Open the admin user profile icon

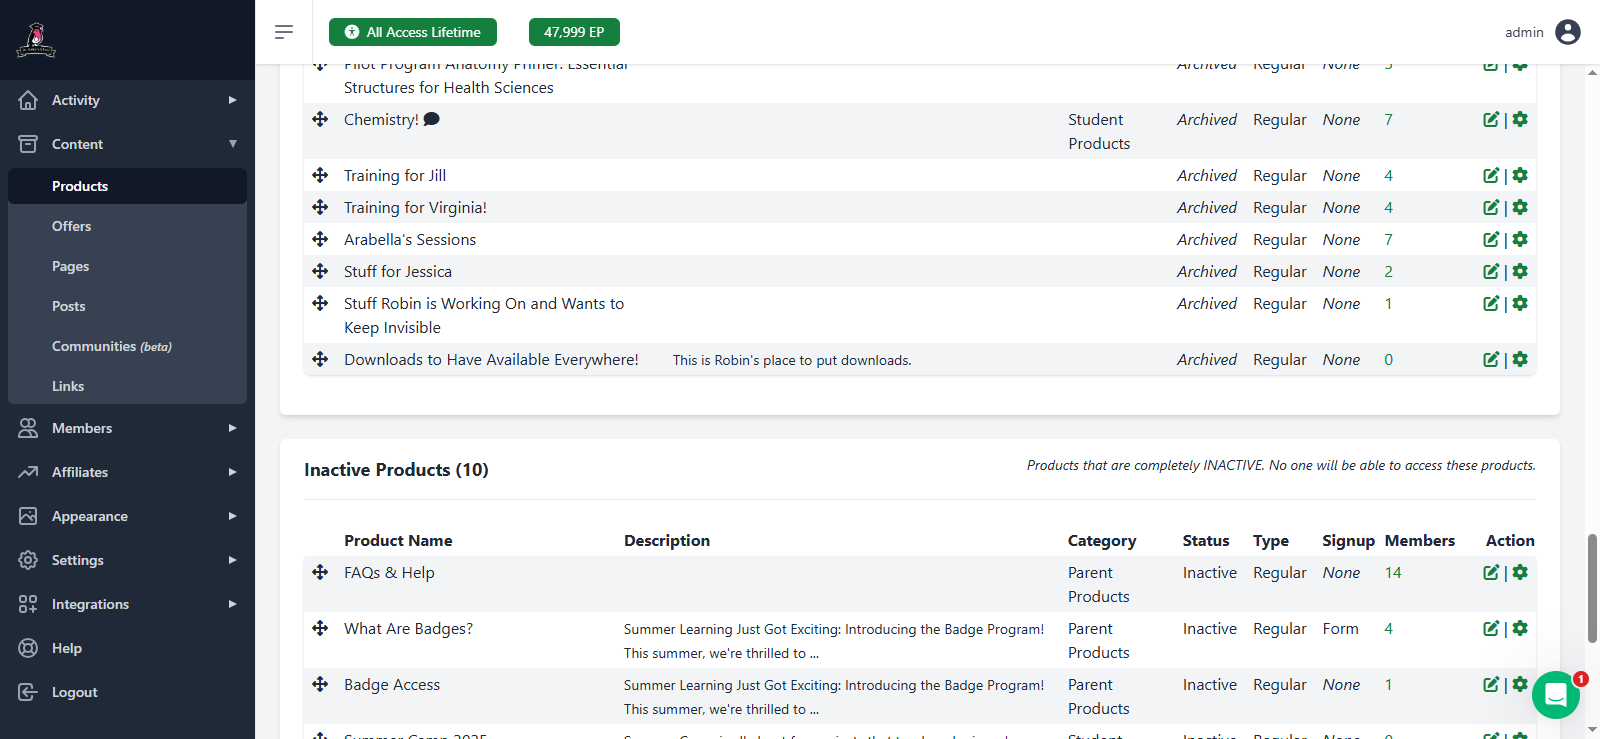1568,32
